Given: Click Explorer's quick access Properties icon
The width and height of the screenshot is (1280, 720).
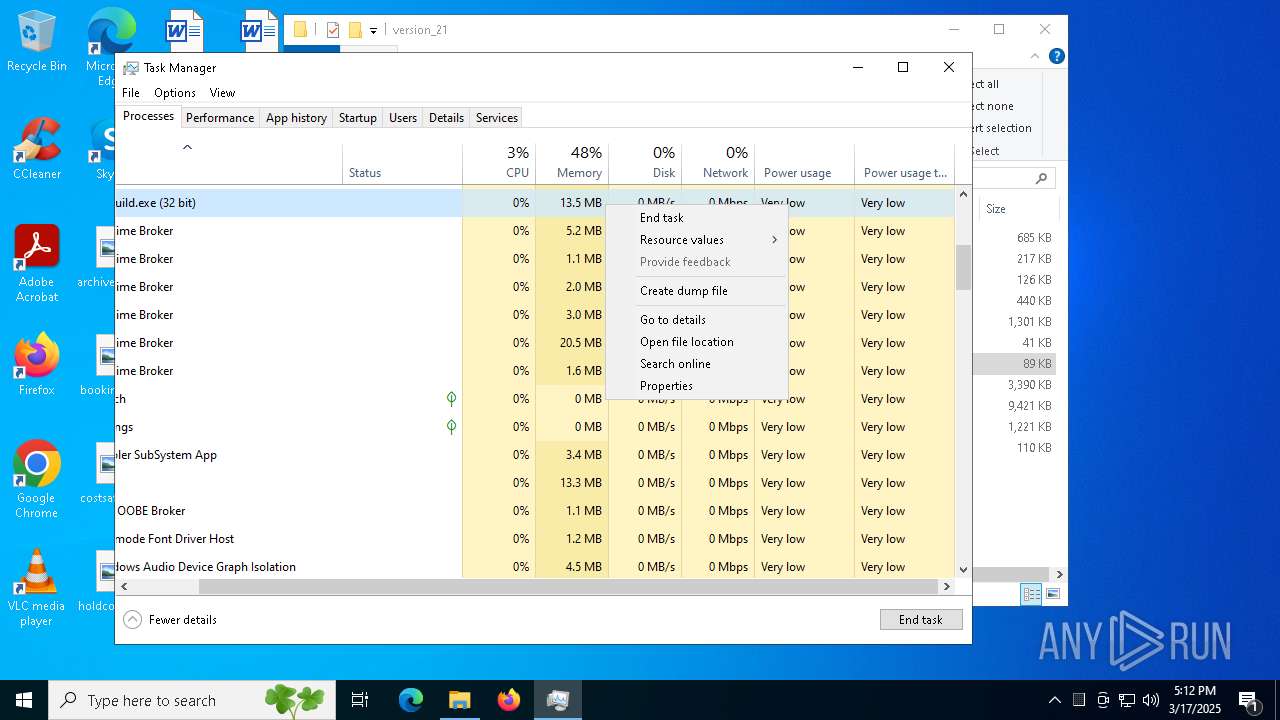Looking at the screenshot, I should pyautogui.click(x=333, y=30).
